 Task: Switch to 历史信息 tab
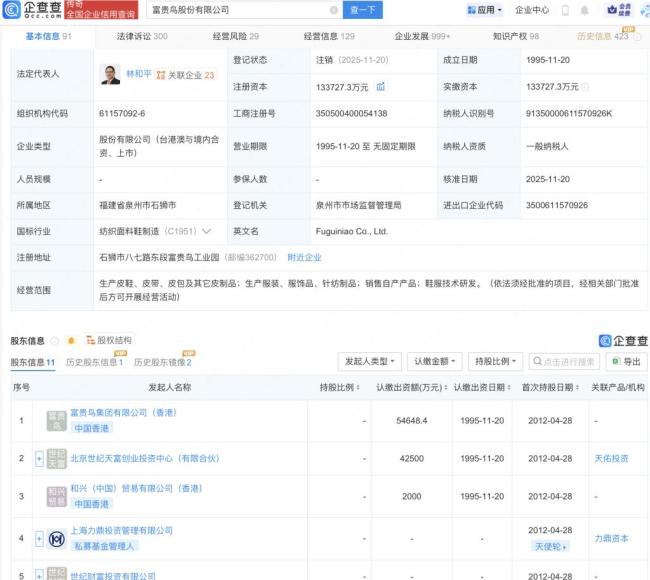pos(603,36)
